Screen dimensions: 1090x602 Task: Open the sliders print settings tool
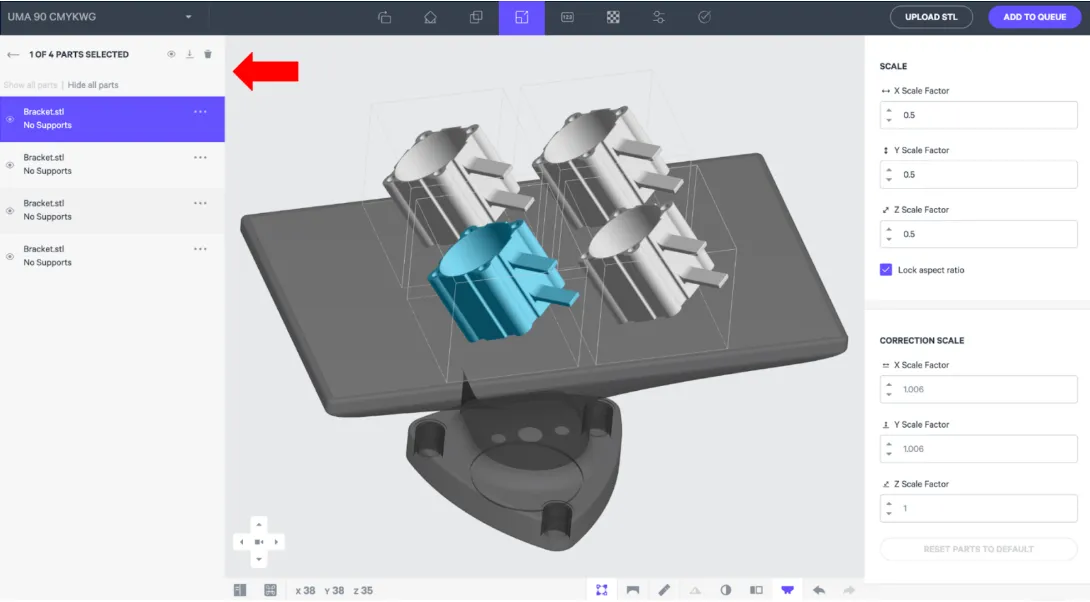point(658,17)
